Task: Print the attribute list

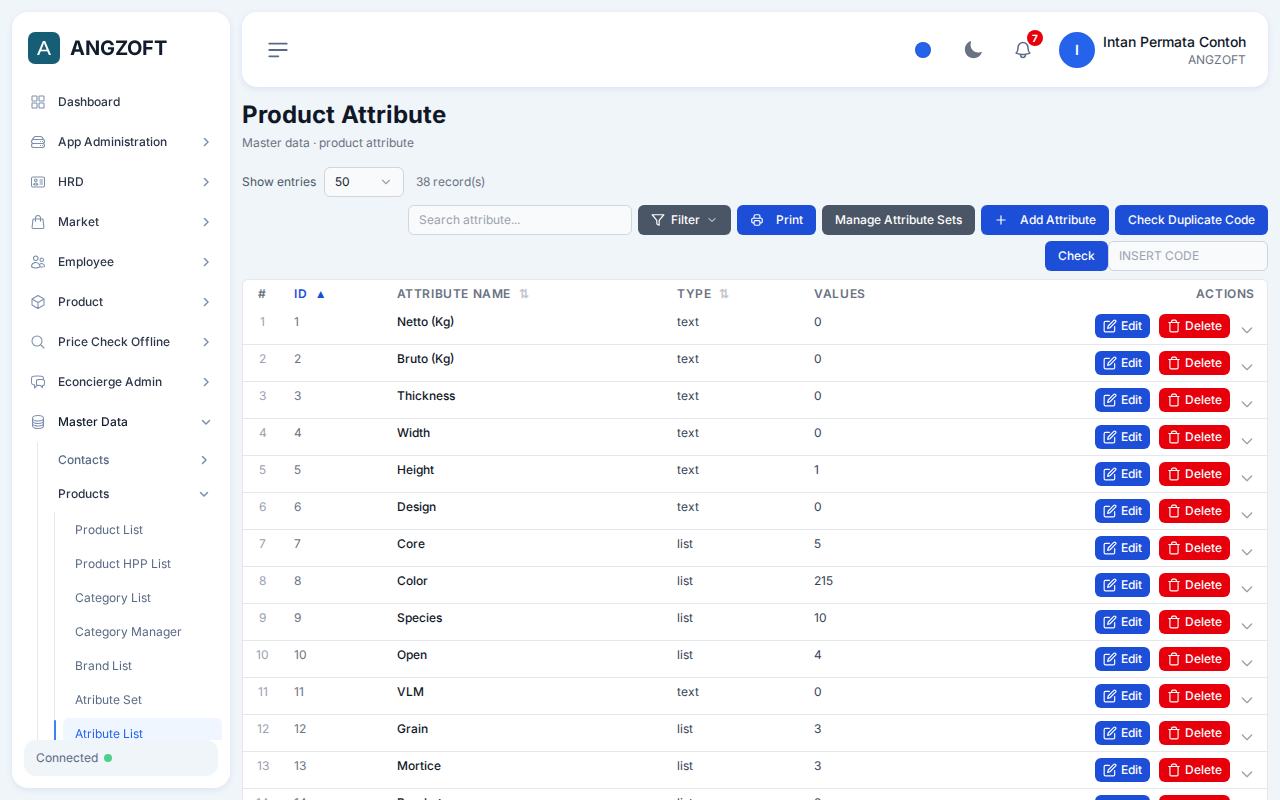Action: pos(776,220)
